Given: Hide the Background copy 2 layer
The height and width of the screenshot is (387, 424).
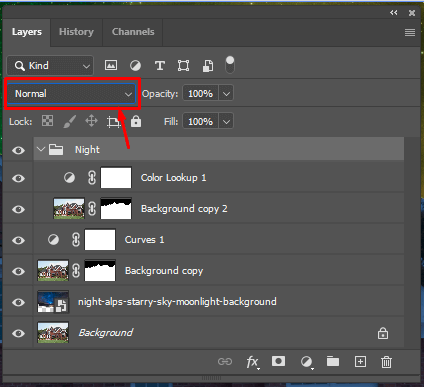Looking at the screenshot, I should click(x=18, y=209).
